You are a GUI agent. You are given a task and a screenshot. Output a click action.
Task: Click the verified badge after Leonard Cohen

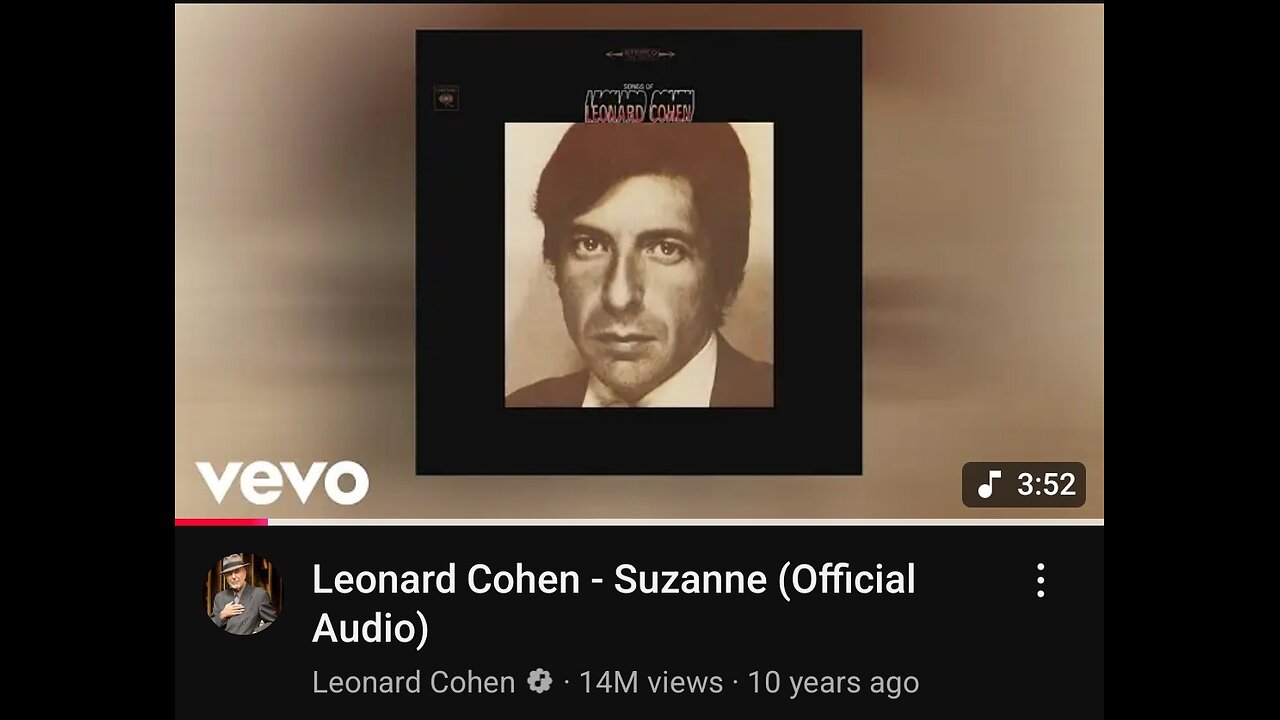point(540,682)
